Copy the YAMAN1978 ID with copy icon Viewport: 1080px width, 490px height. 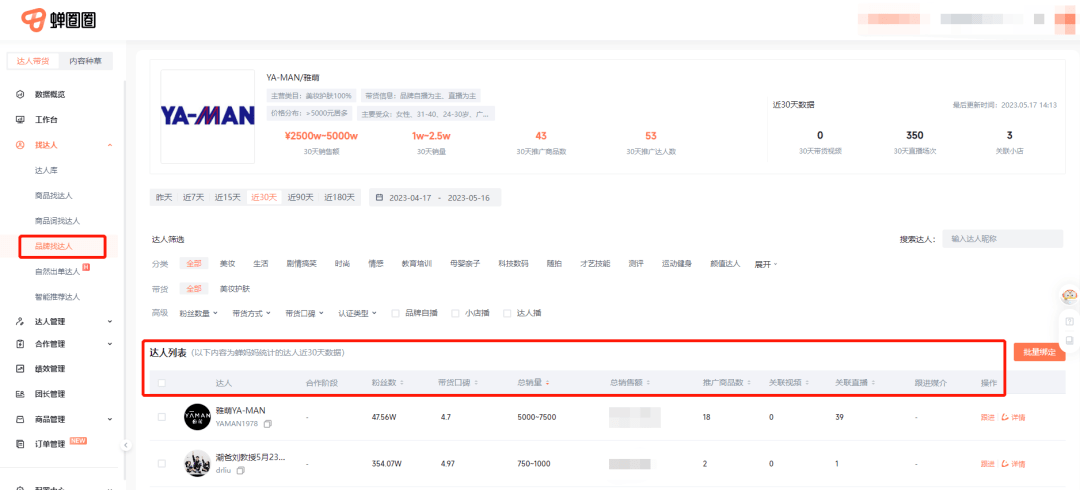(x=268, y=424)
